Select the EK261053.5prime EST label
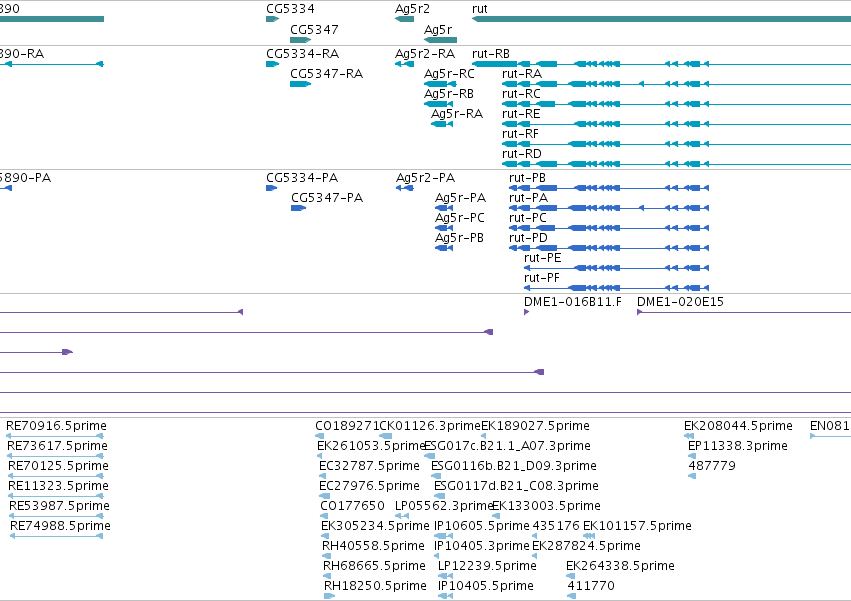Viewport: 851px width, 601px height. [x=371, y=446]
